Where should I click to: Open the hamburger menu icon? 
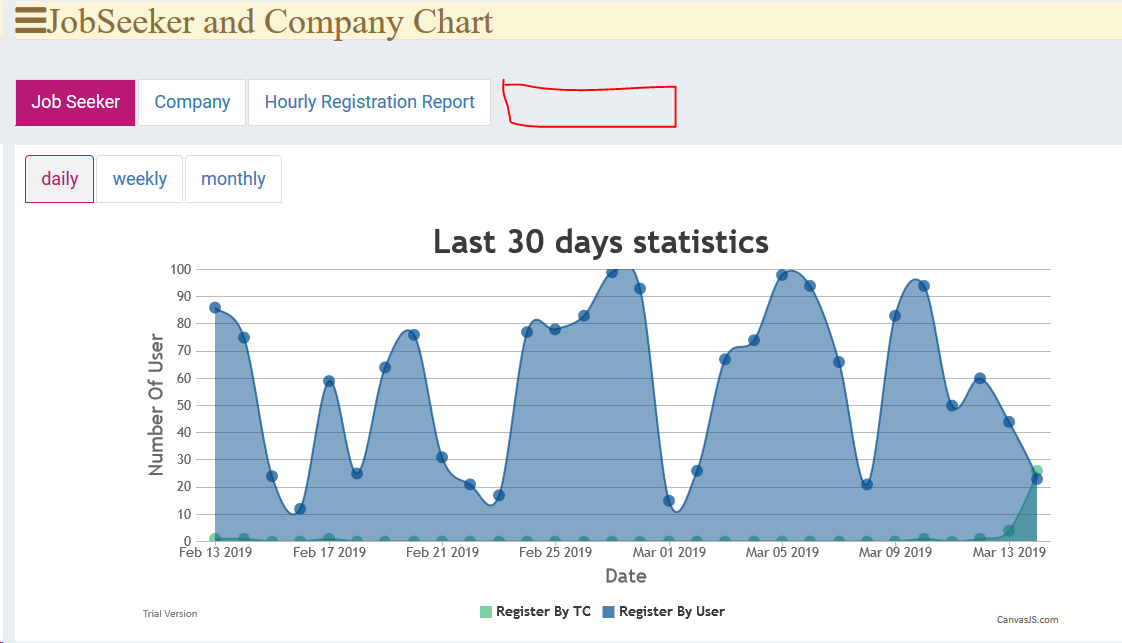pos(30,19)
